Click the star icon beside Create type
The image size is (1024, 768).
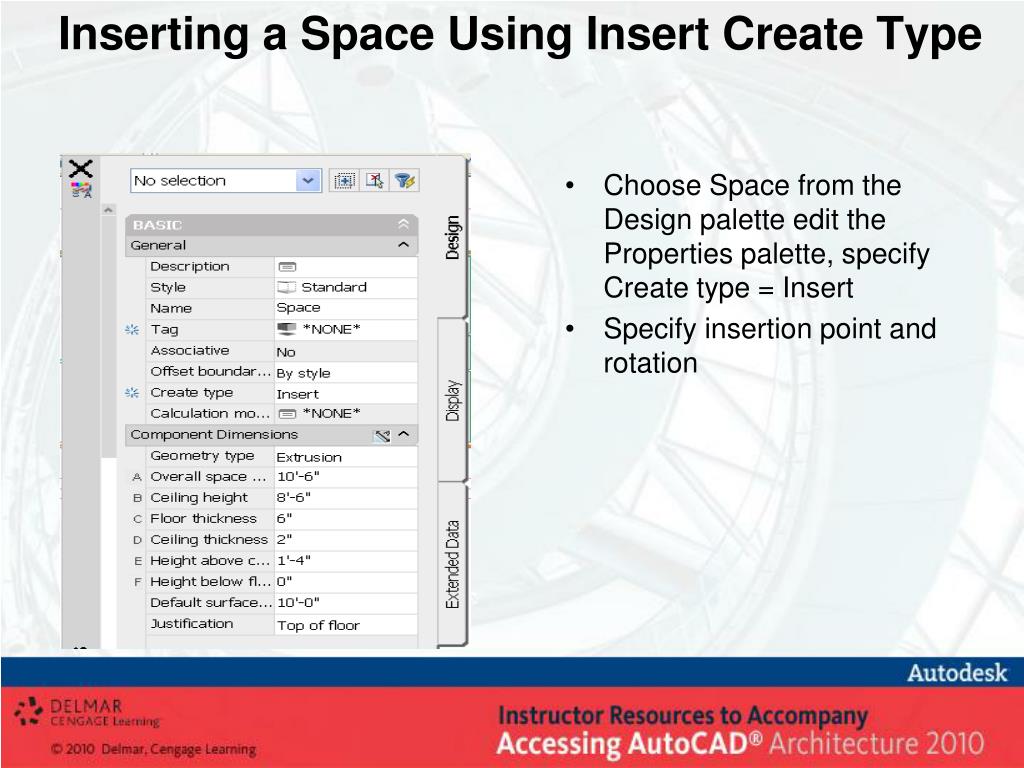(x=132, y=393)
